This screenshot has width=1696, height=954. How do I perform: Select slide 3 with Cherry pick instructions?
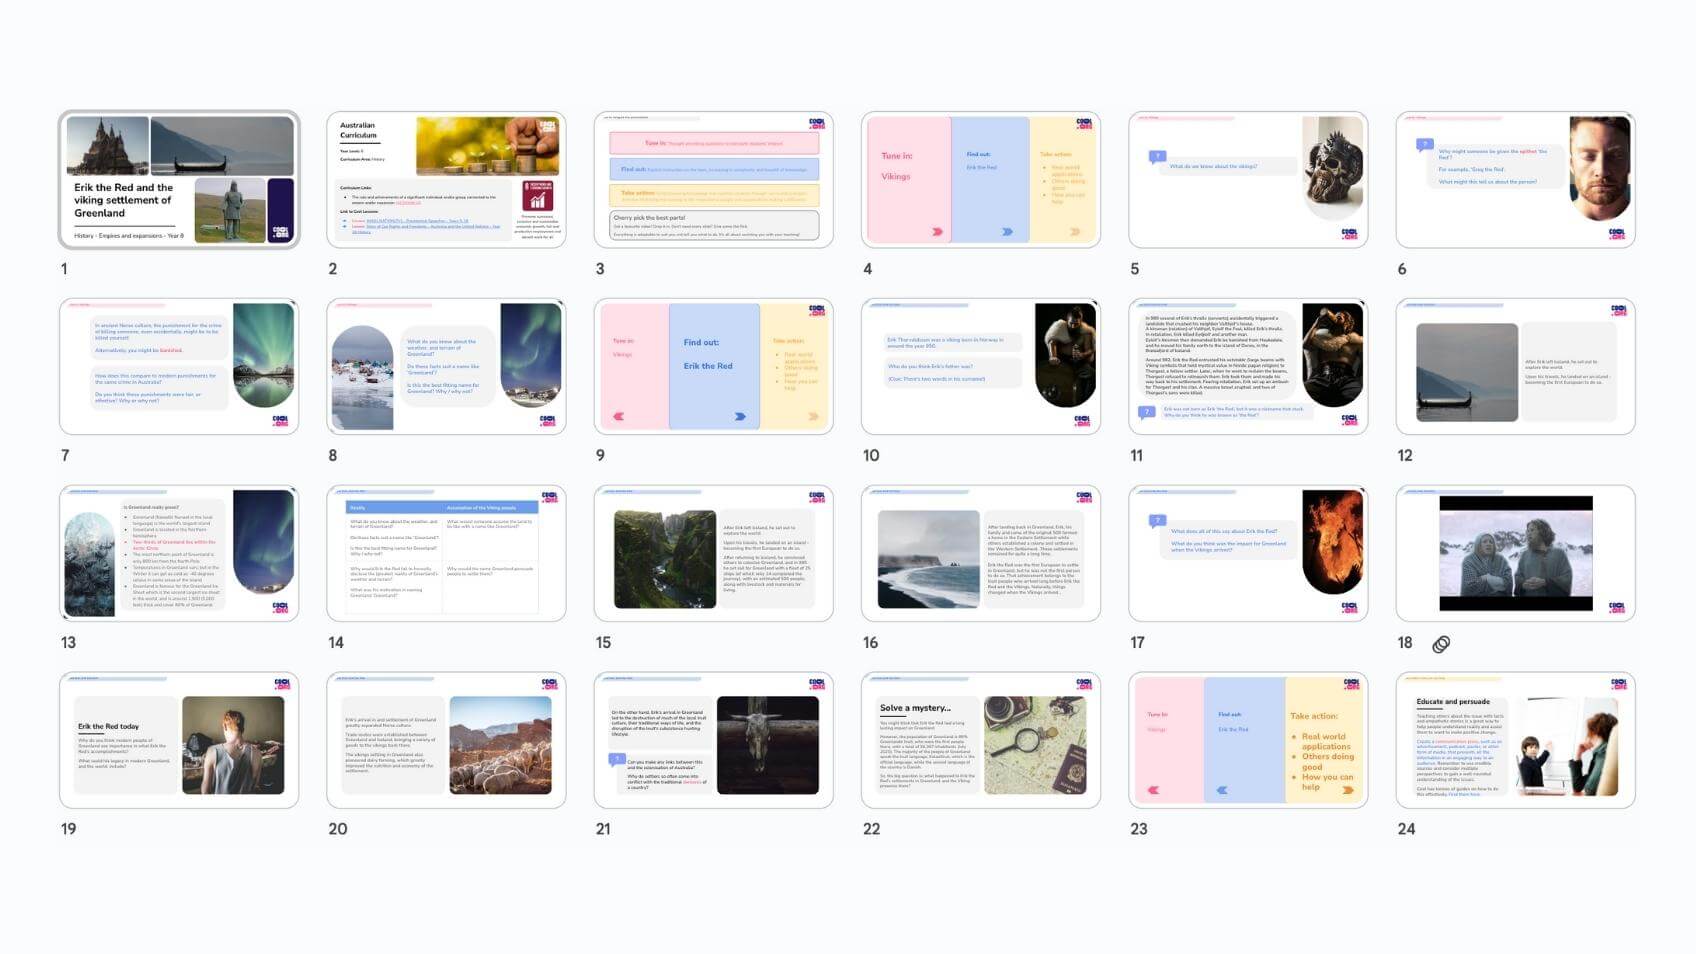coord(713,180)
